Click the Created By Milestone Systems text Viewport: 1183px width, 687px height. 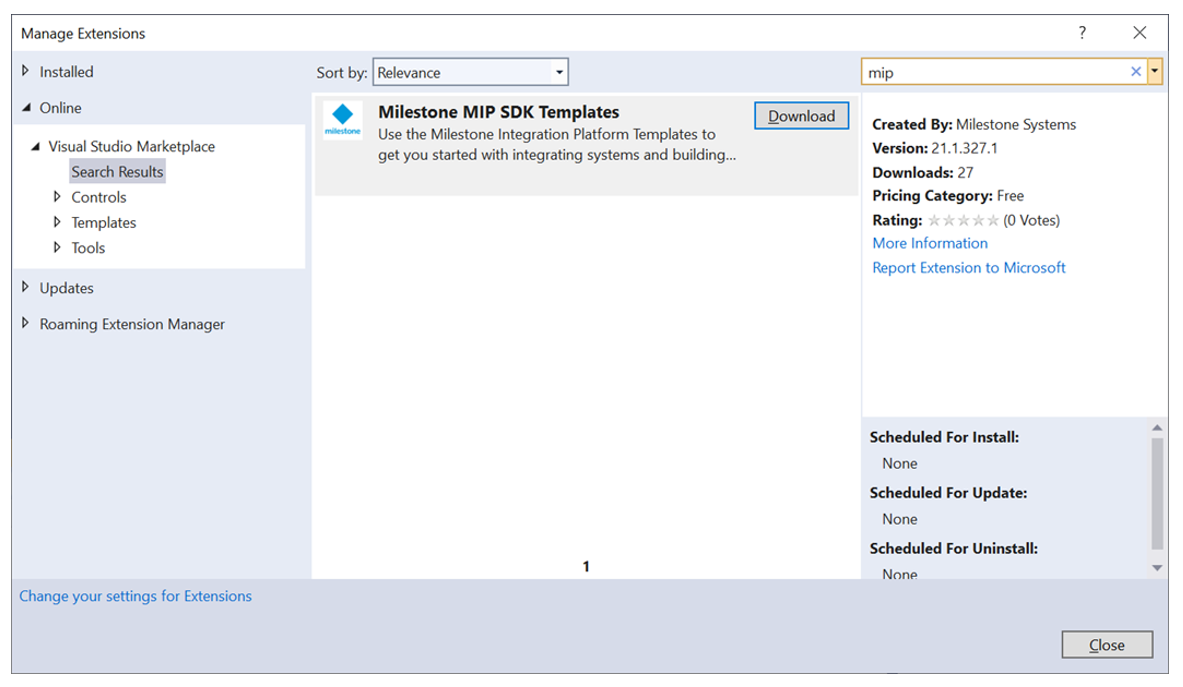tap(974, 124)
